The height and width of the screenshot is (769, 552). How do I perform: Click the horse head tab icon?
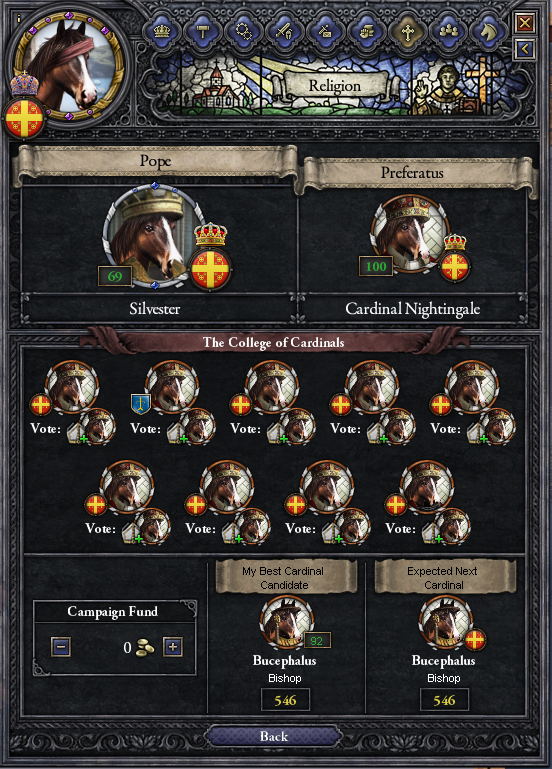(x=489, y=31)
